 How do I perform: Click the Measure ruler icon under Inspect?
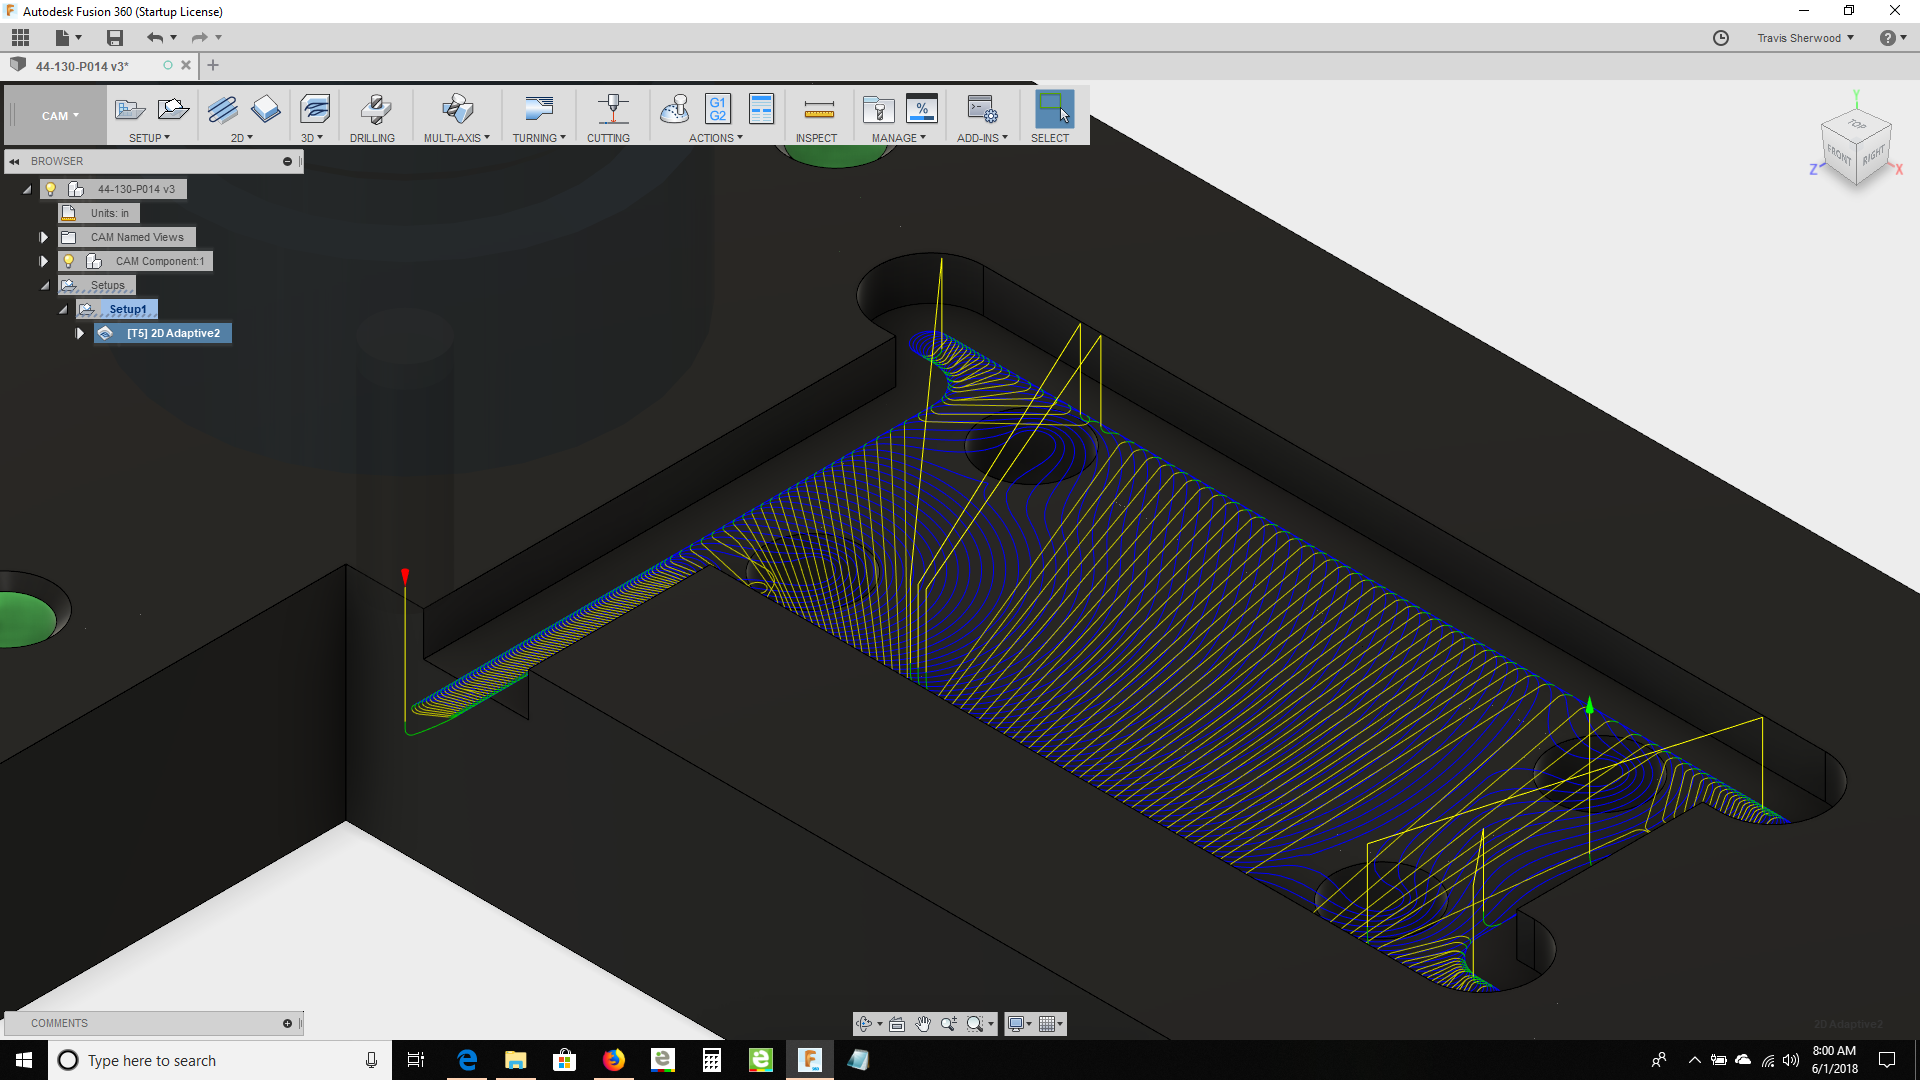(x=818, y=109)
